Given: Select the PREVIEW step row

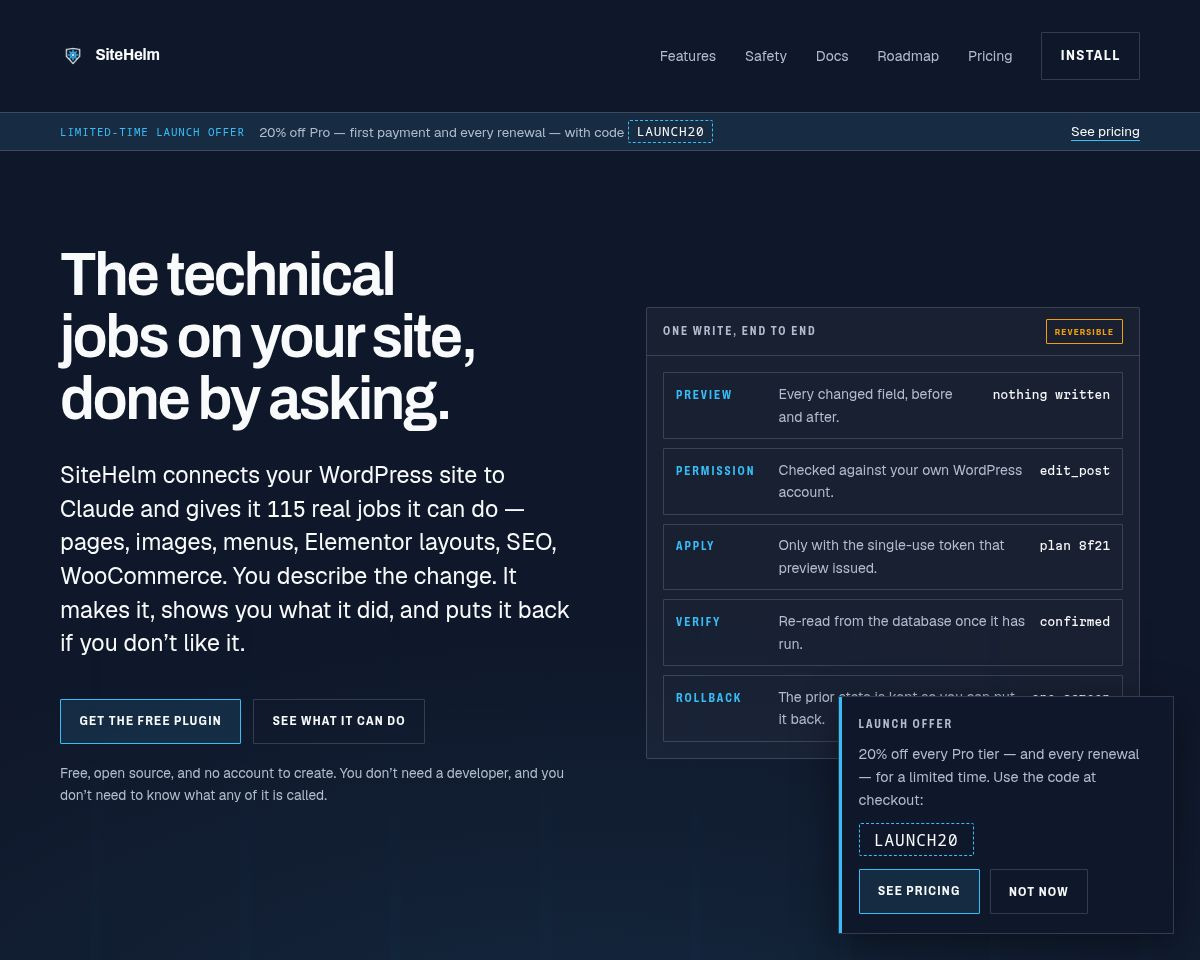Looking at the screenshot, I should point(893,405).
